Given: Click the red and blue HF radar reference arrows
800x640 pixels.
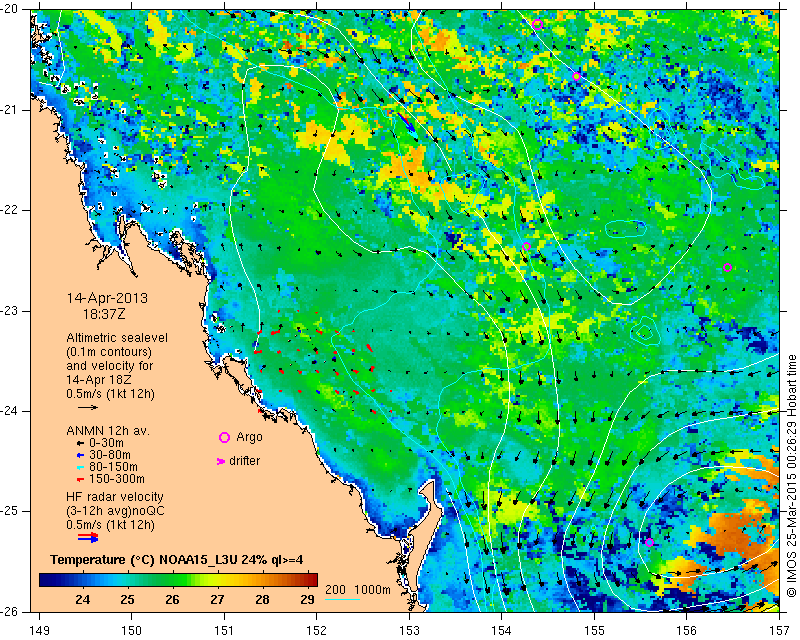Looking at the screenshot, I should tap(88, 537).
